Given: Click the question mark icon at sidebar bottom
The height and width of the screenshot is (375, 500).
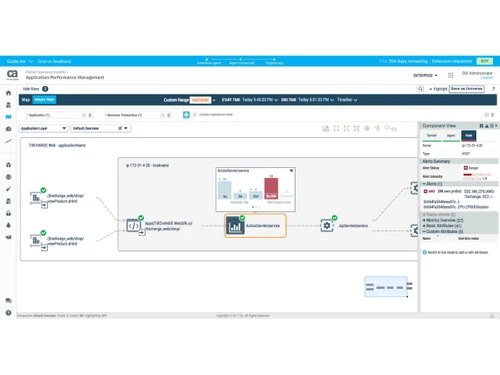Looking at the screenshot, I should (9, 313).
